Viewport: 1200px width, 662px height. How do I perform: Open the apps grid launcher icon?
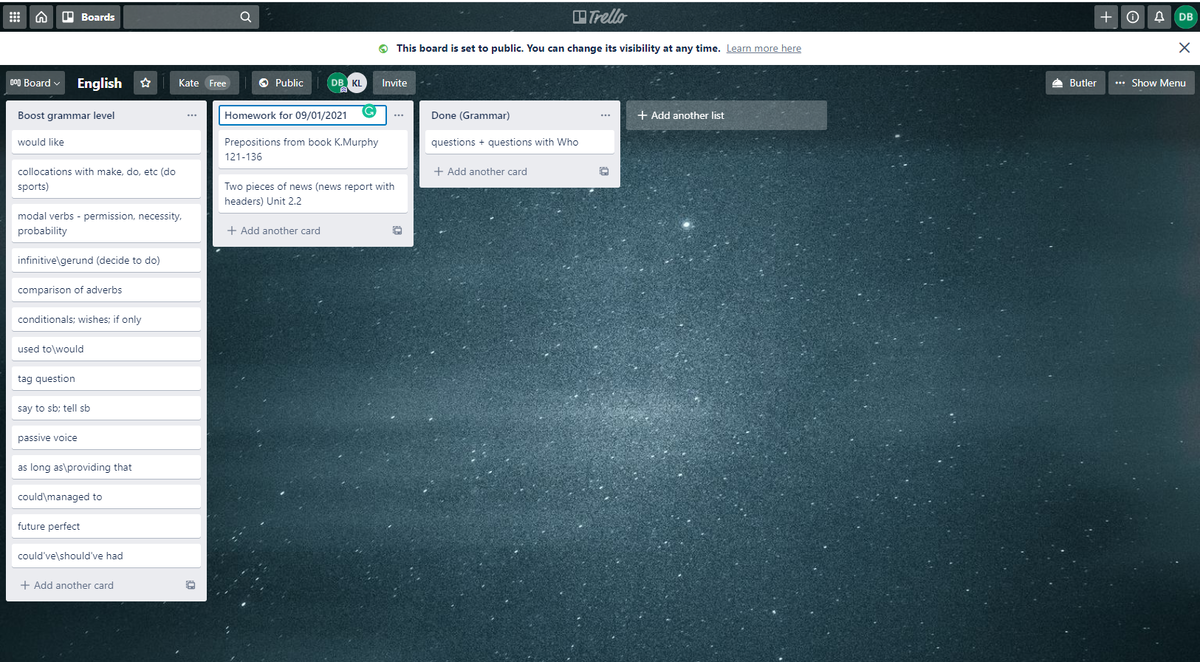15,16
